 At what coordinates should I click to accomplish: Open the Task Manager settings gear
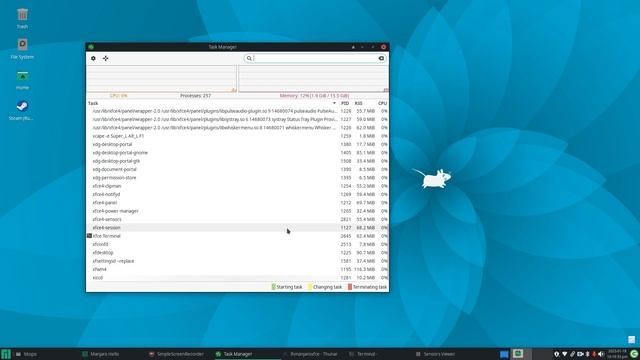tap(93, 58)
